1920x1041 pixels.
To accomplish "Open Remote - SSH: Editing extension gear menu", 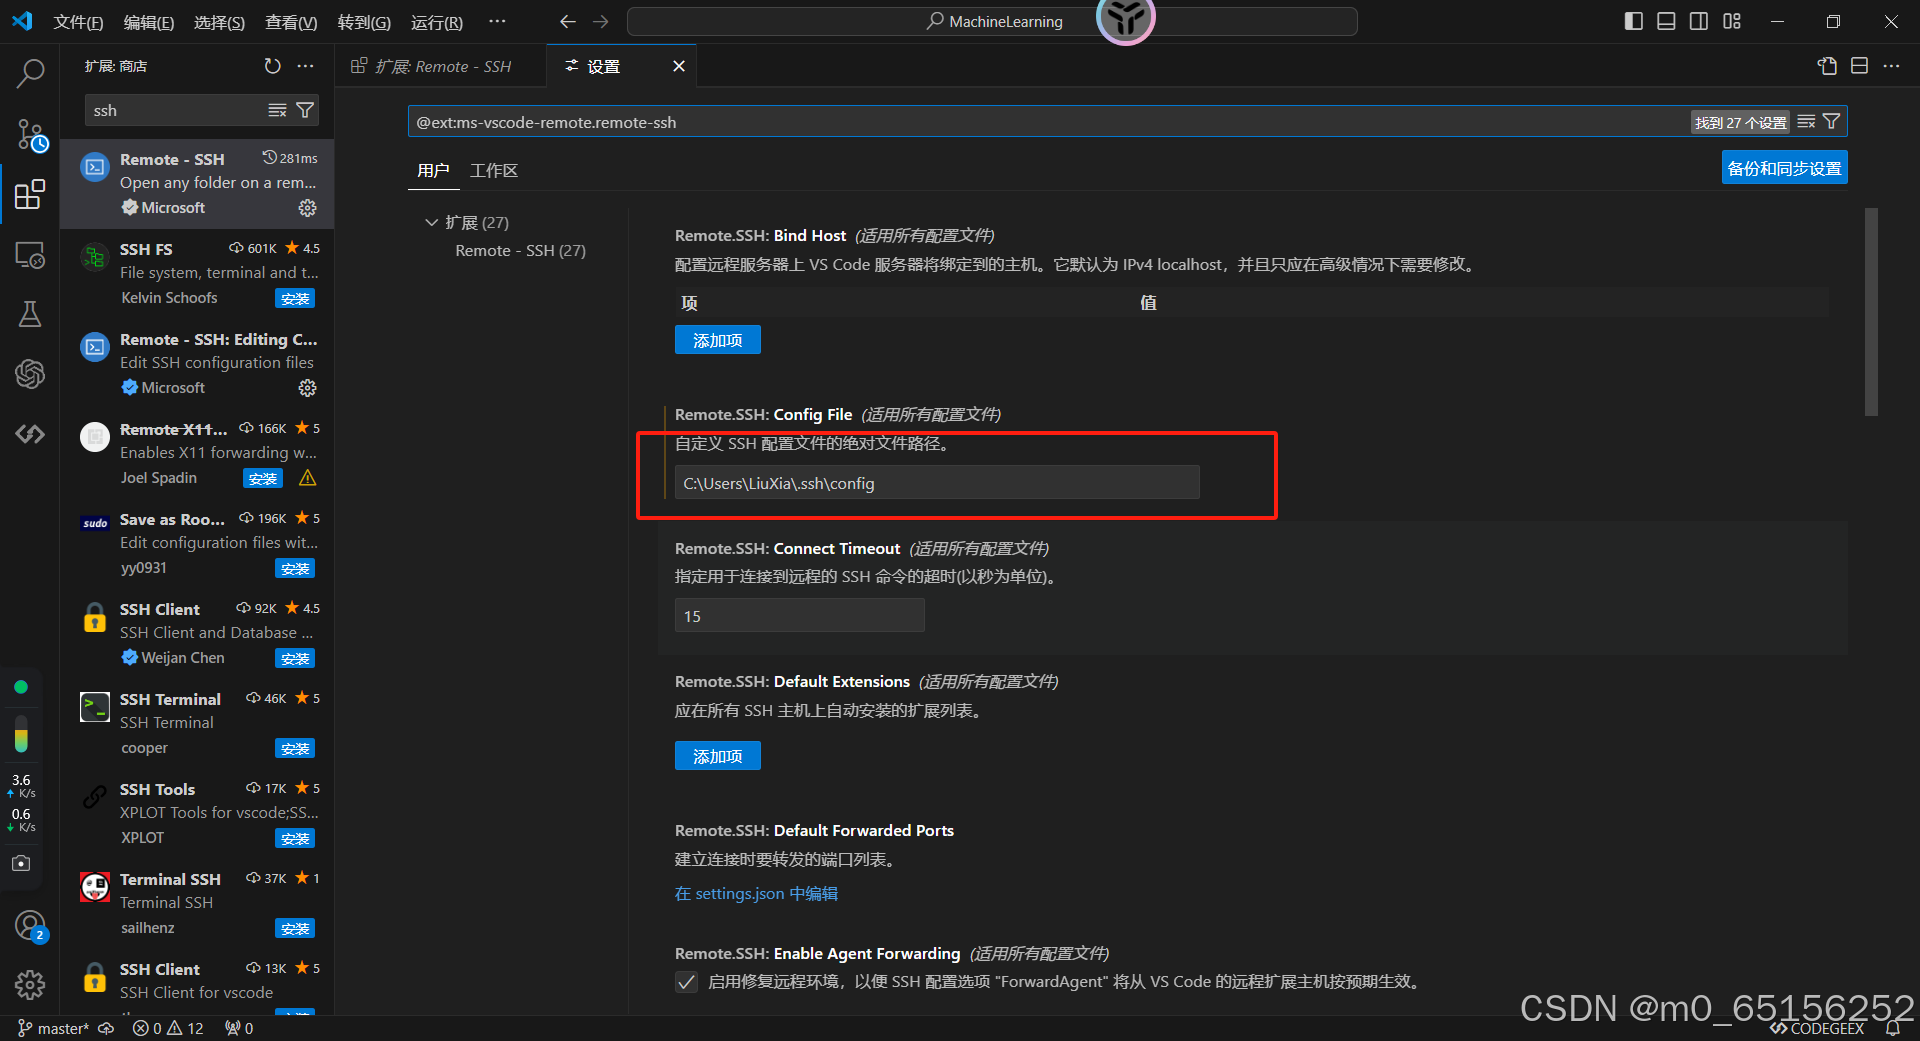I will point(307,388).
